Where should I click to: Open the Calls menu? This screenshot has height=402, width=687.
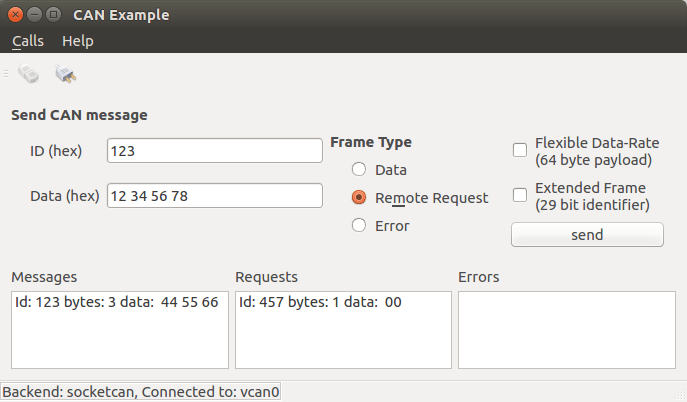click(x=28, y=41)
